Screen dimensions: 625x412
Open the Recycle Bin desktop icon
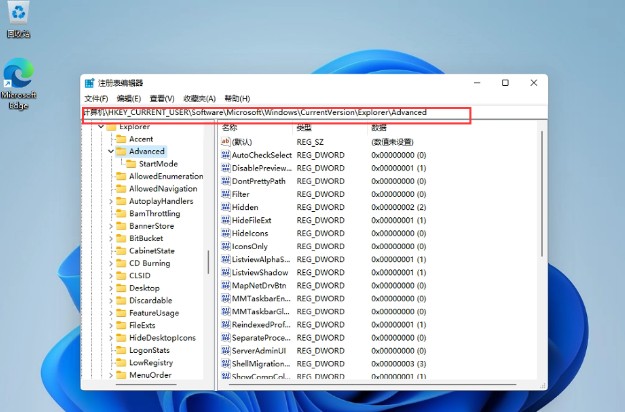point(18,19)
